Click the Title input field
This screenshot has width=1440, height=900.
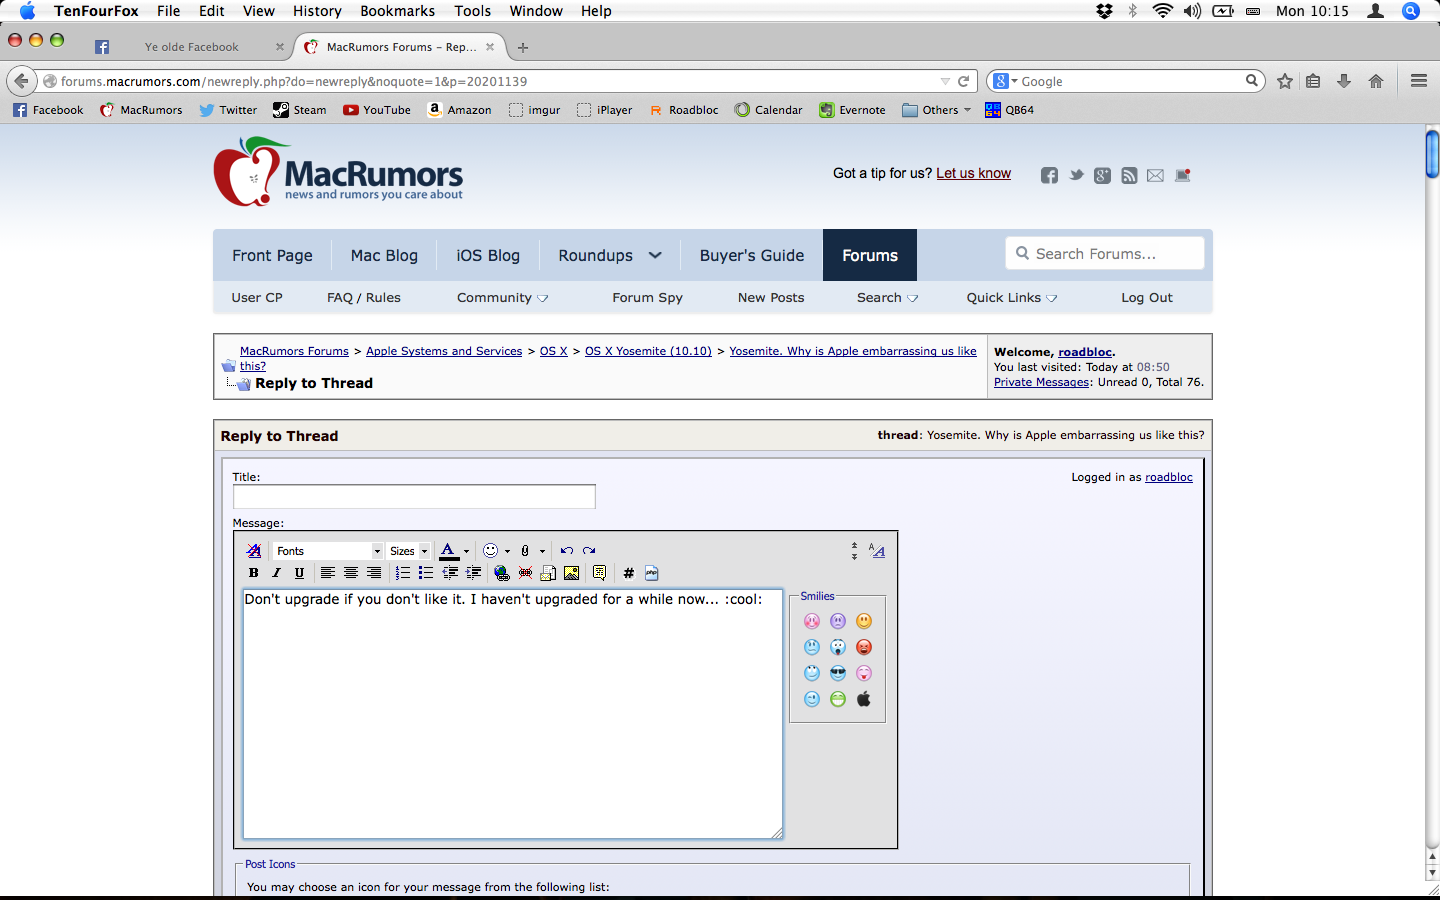tap(414, 497)
